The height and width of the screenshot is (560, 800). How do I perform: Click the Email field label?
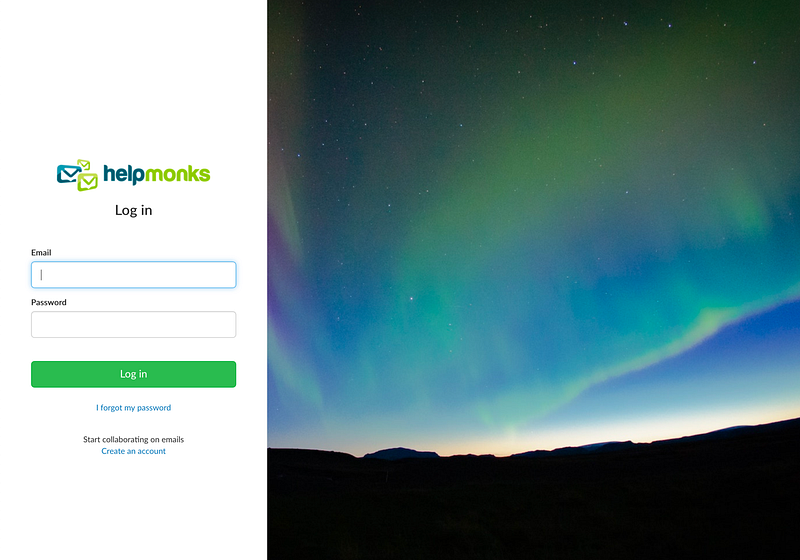41,252
